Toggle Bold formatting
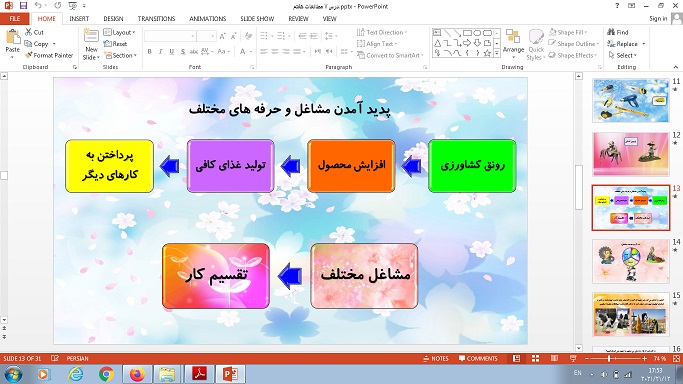Viewport: 683px width, 384px height. click(x=149, y=51)
